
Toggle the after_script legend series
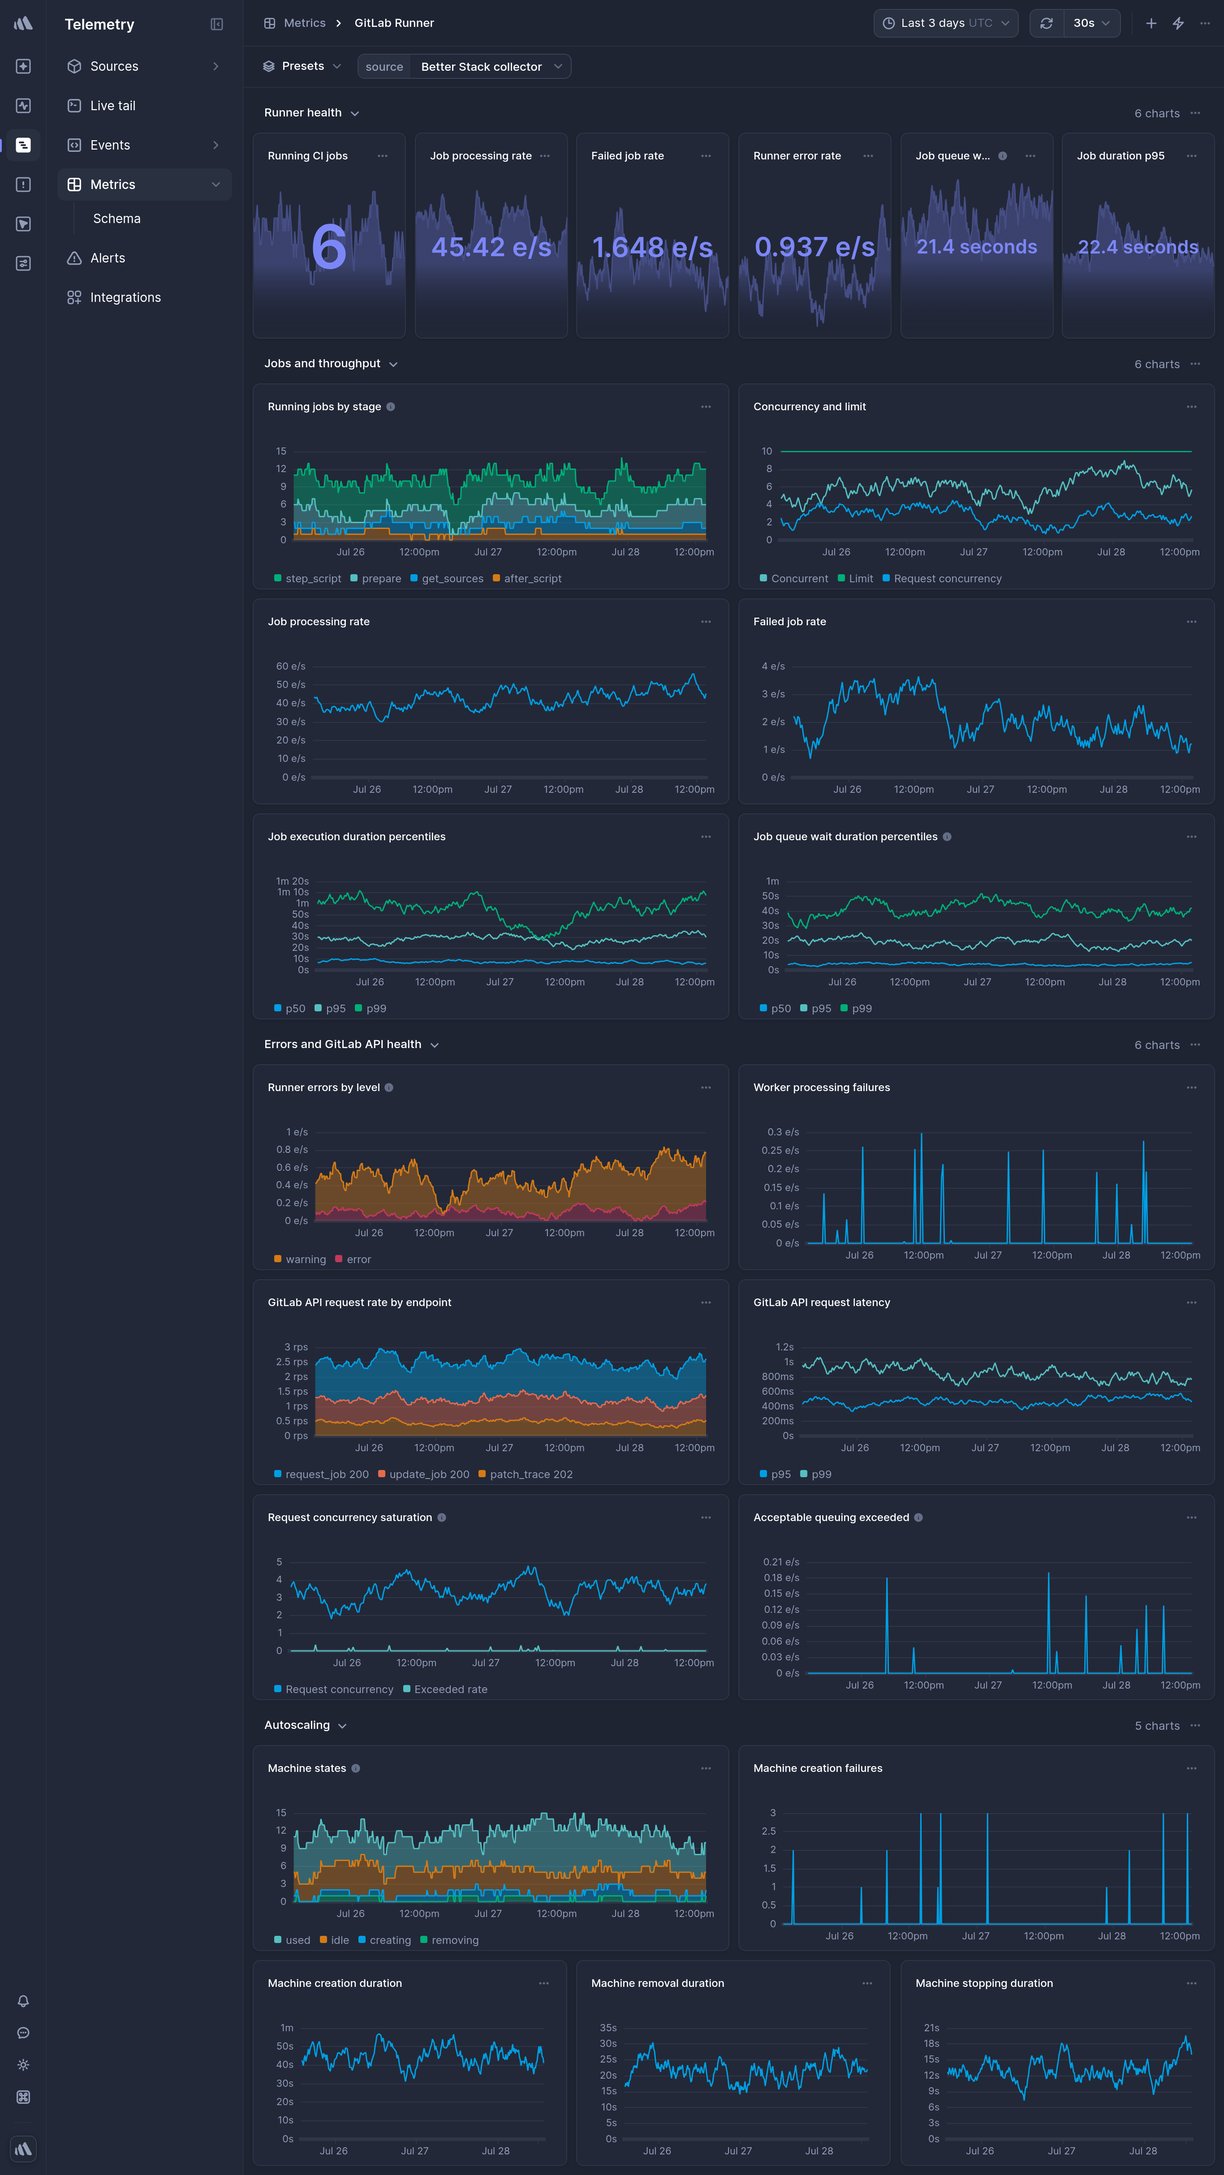tap(527, 579)
